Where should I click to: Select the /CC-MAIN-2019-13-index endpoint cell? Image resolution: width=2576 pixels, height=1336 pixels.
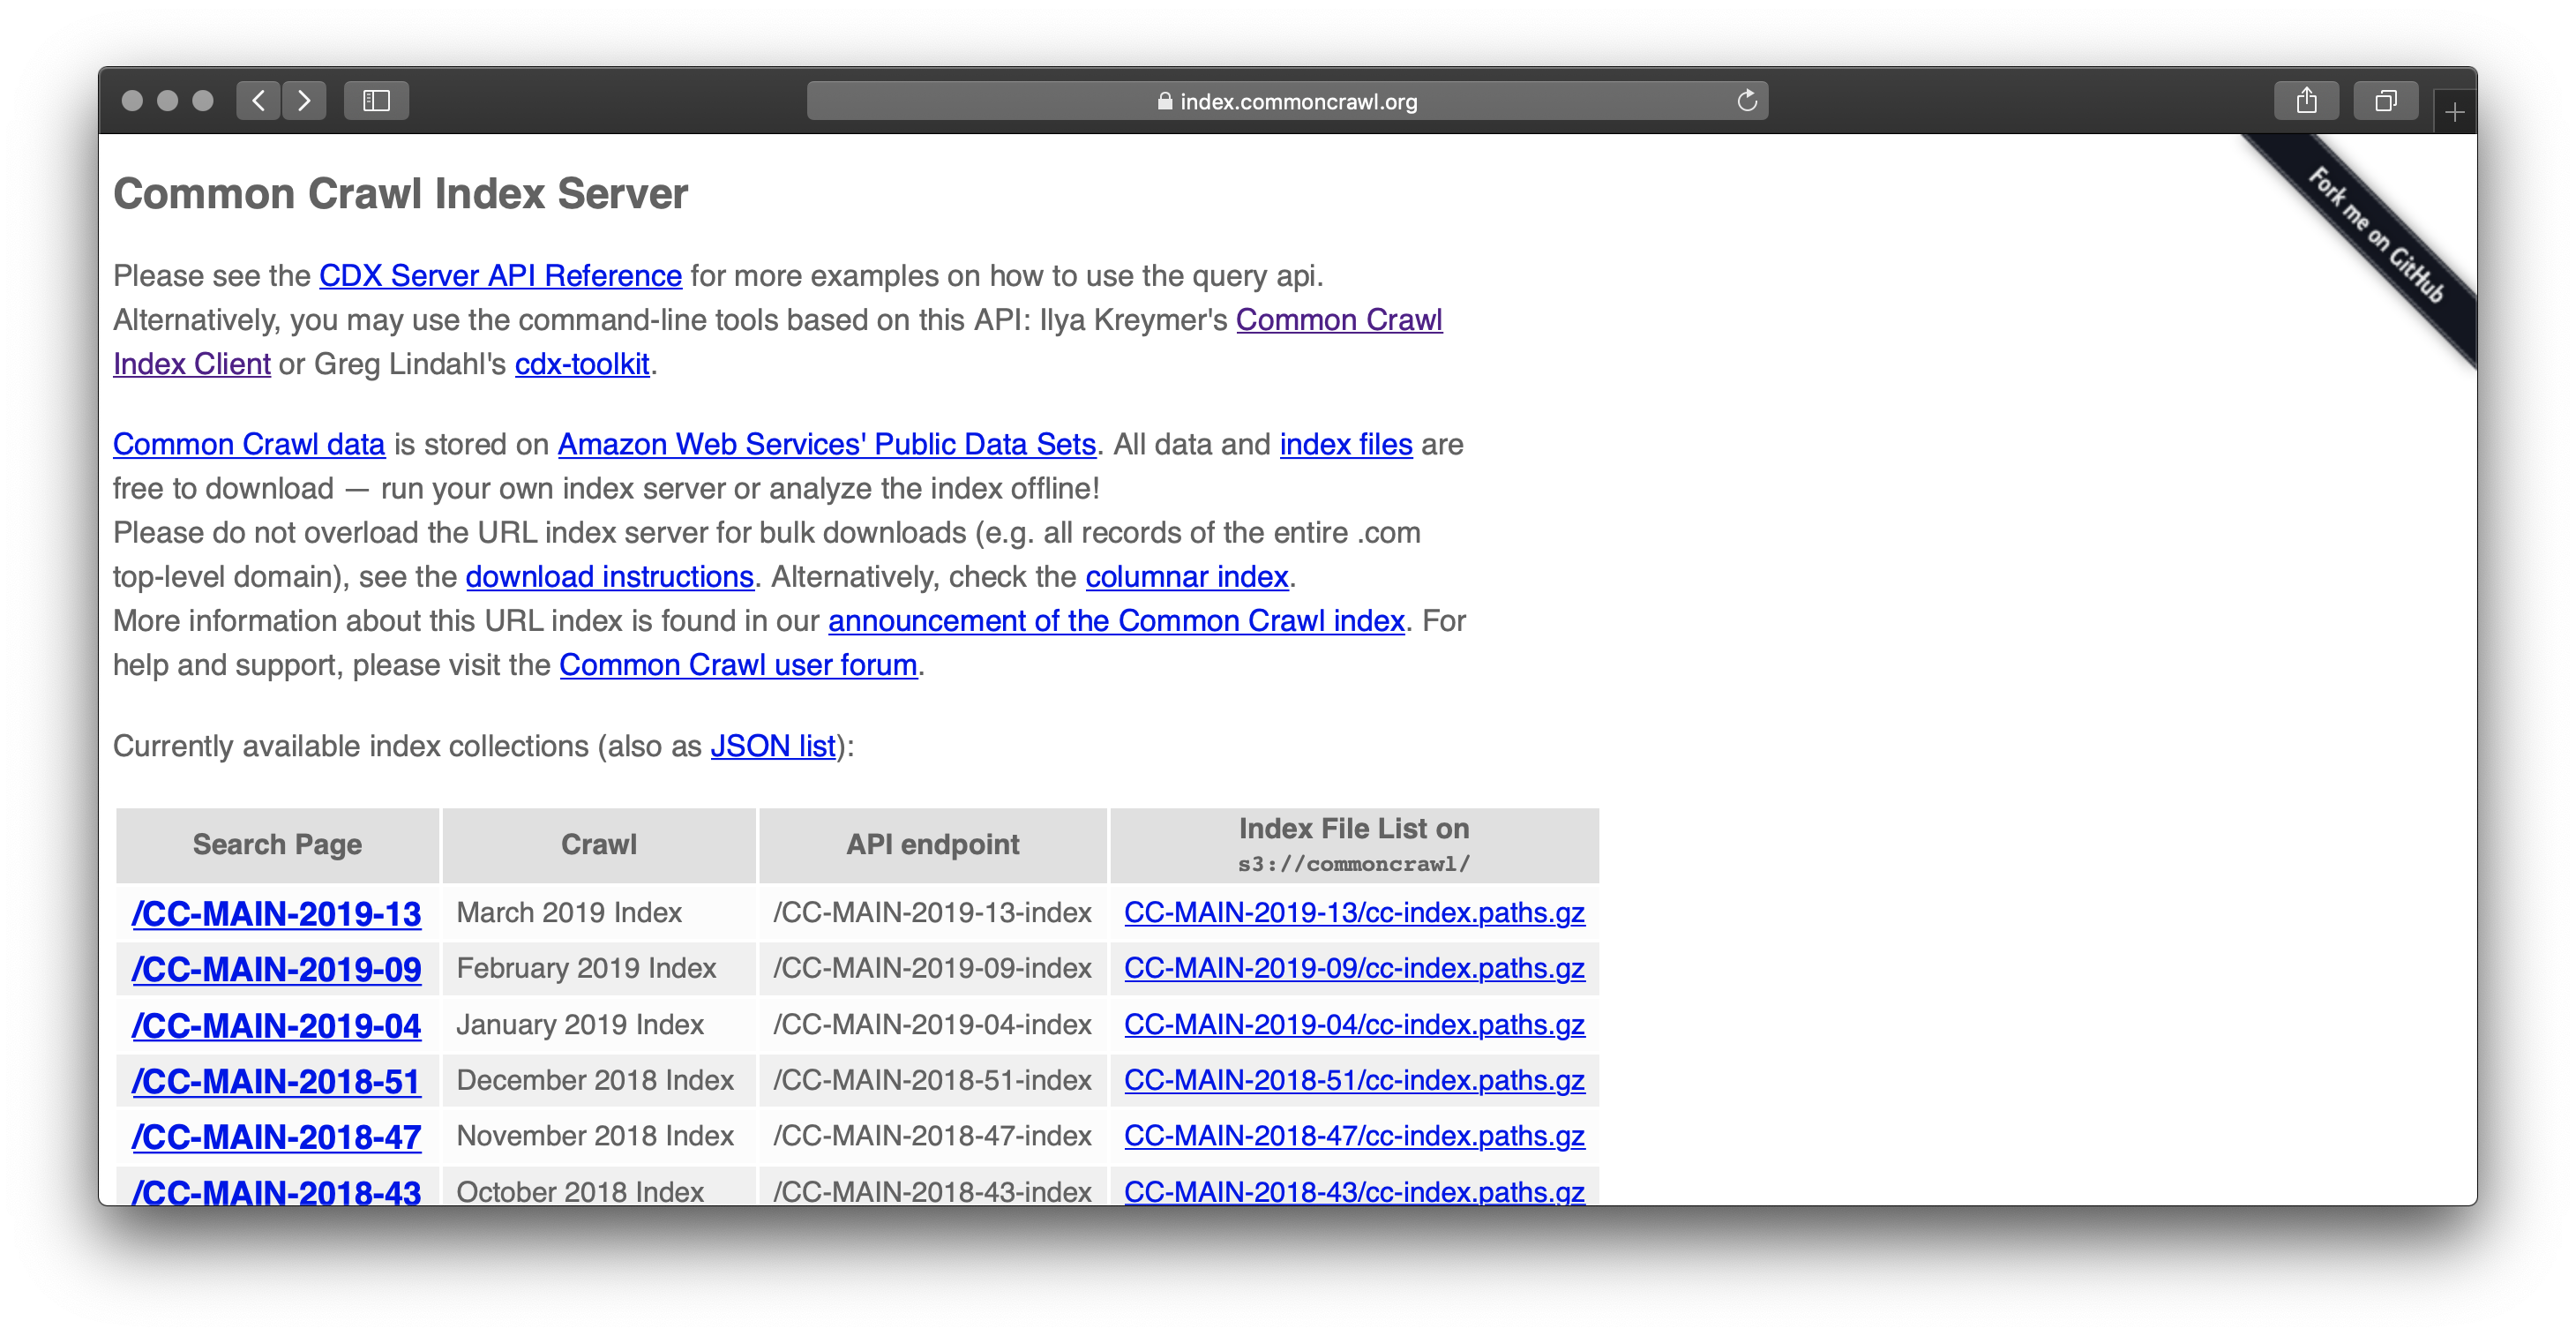click(x=932, y=913)
